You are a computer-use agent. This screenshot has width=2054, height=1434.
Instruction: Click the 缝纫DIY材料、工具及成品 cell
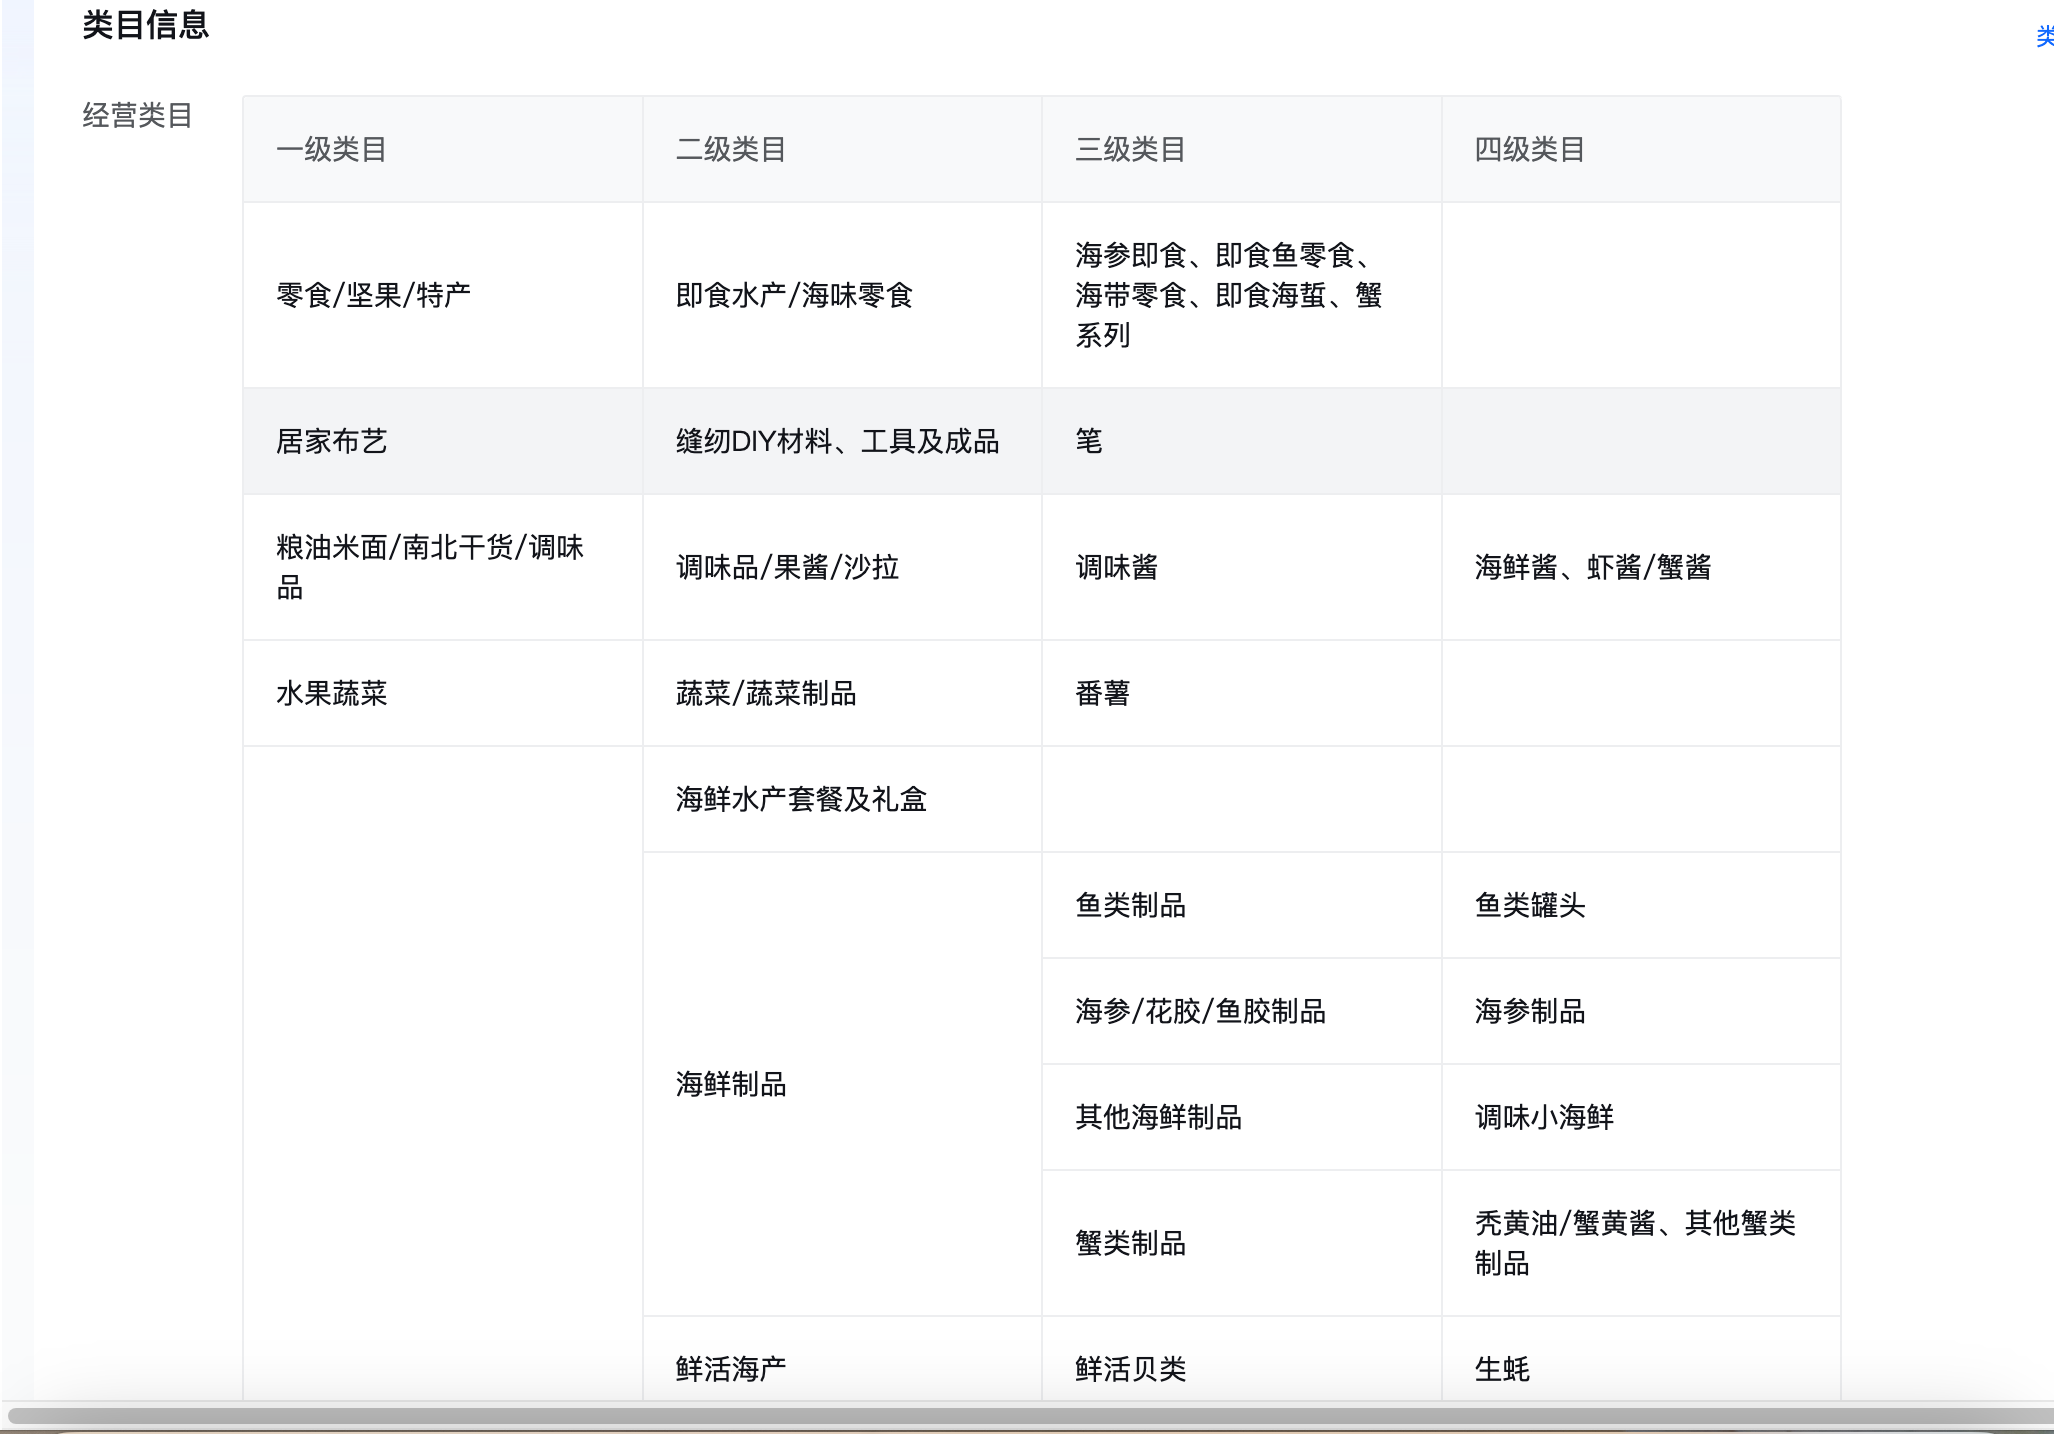pos(837,441)
